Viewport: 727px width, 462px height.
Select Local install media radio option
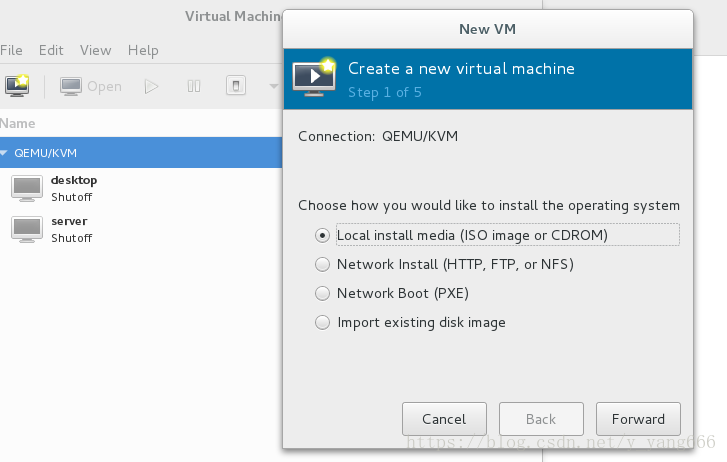[322, 235]
